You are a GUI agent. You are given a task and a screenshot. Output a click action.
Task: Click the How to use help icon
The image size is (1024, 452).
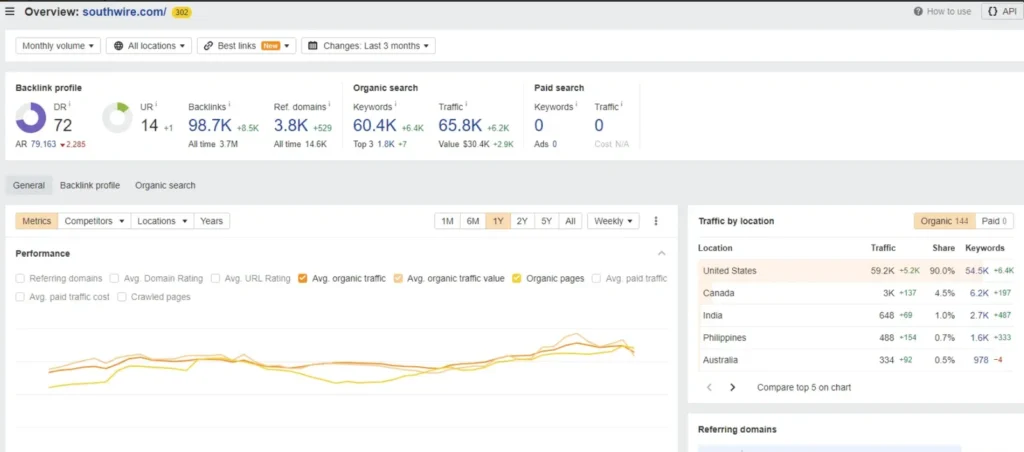tap(919, 12)
